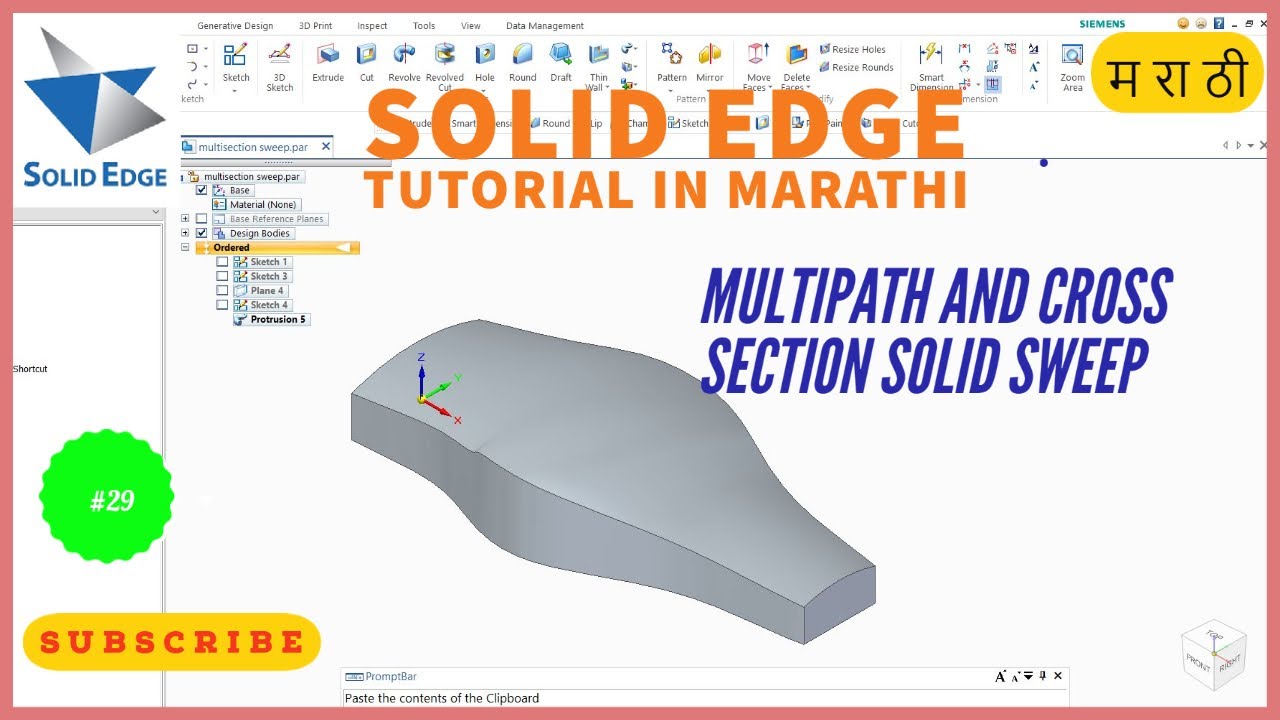Decrease PromptBar font size

(1014, 677)
